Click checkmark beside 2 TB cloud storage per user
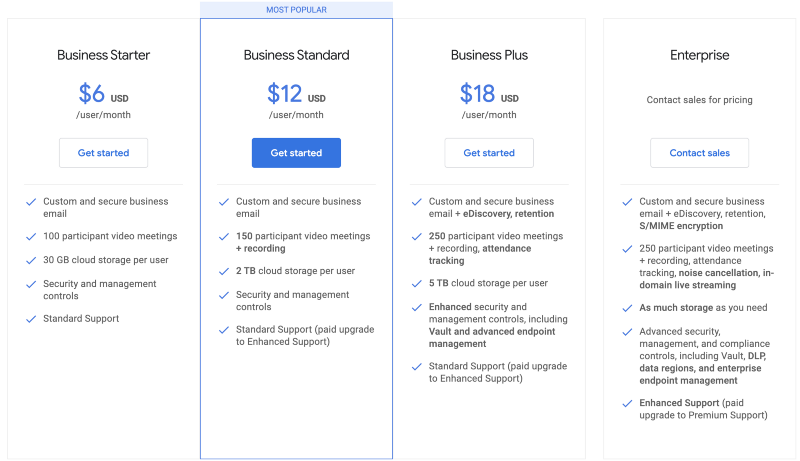800x461 pixels. [x=224, y=271]
